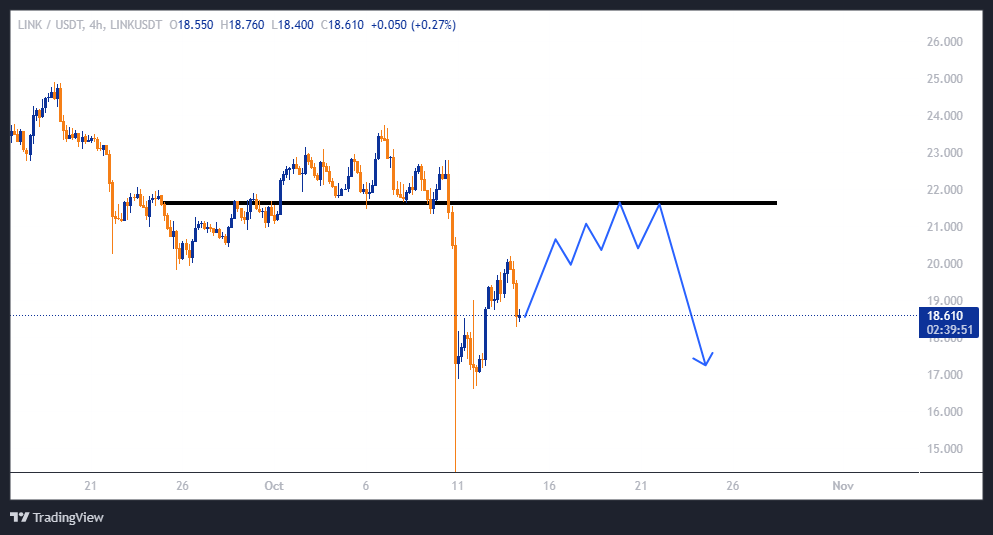The image size is (993, 535).
Task: Click the blue projection arrowhead tip
Action: pyautogui.click(x=706, y=364)
